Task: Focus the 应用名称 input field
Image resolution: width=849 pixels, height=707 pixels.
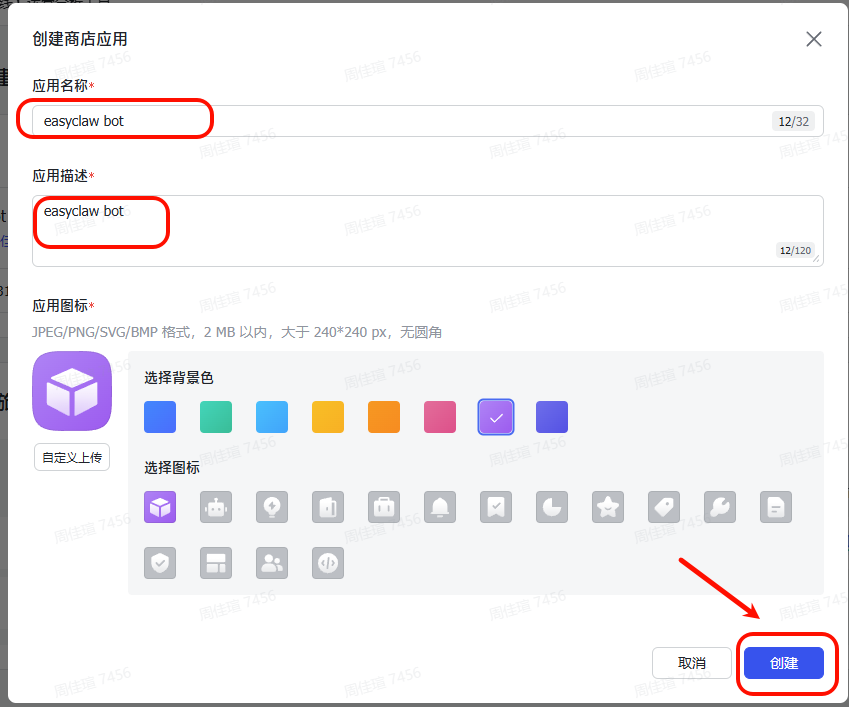Action: [428, 121]
